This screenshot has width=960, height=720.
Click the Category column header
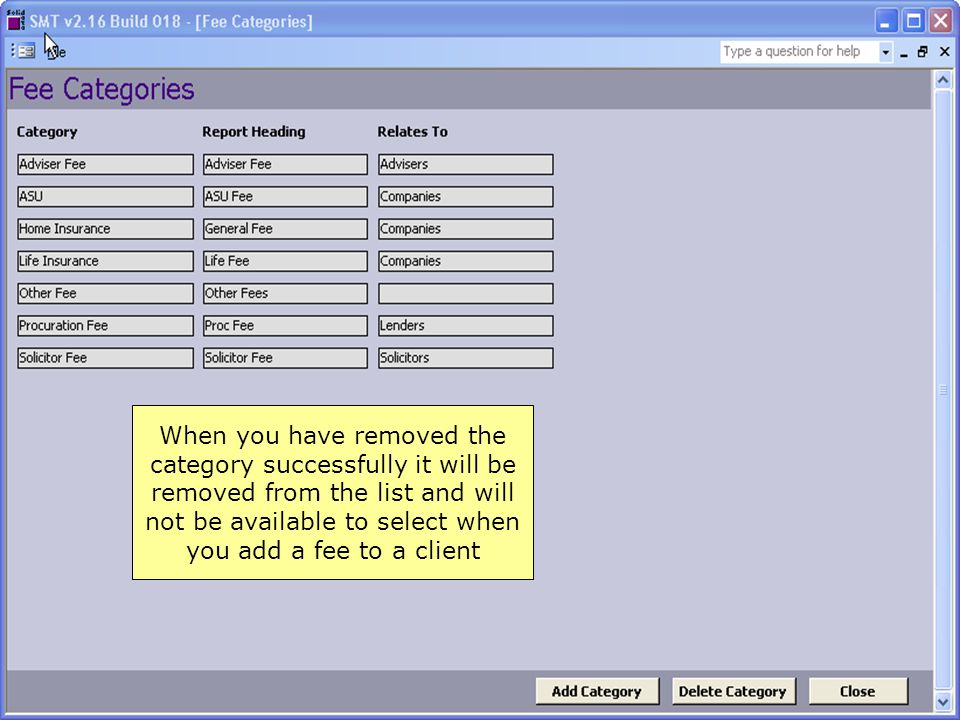(47, 132)
